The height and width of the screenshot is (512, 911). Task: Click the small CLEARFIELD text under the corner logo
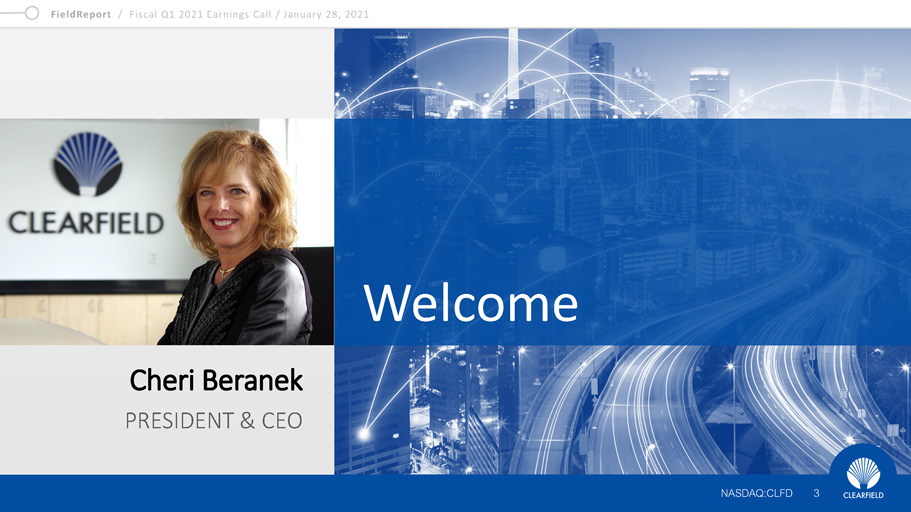862,495
